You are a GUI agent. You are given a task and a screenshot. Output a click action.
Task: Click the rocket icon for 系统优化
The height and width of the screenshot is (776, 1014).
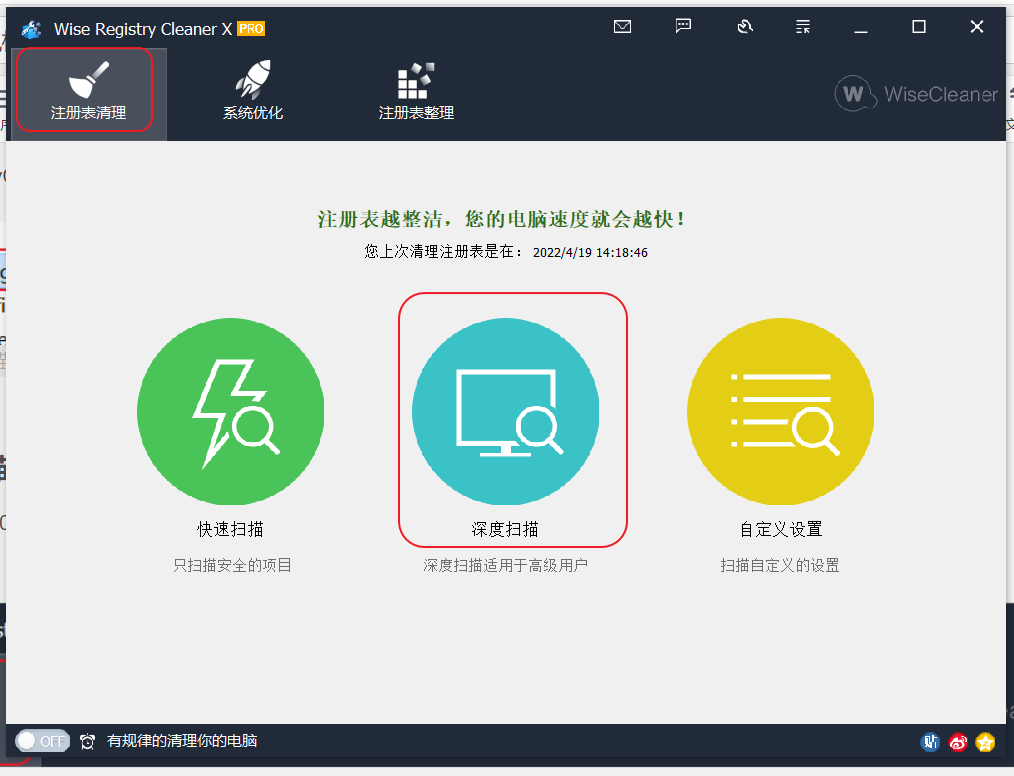(252, 75)
